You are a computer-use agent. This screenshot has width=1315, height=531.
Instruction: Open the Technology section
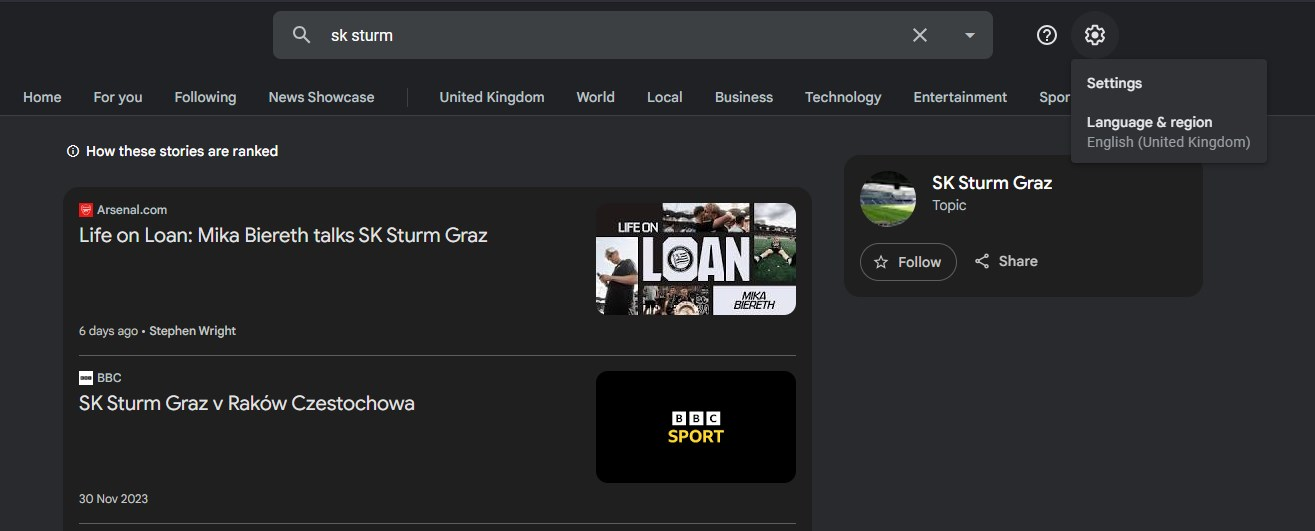click(843, 97)
